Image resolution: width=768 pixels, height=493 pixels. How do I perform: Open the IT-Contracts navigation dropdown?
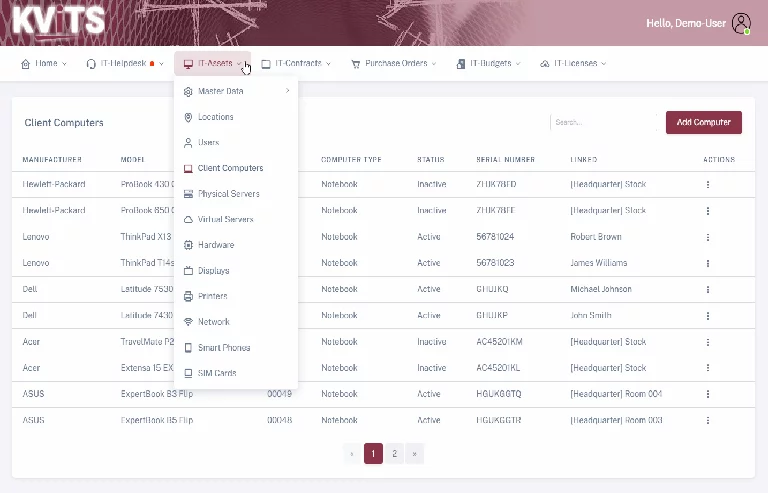tap(297, 63)
